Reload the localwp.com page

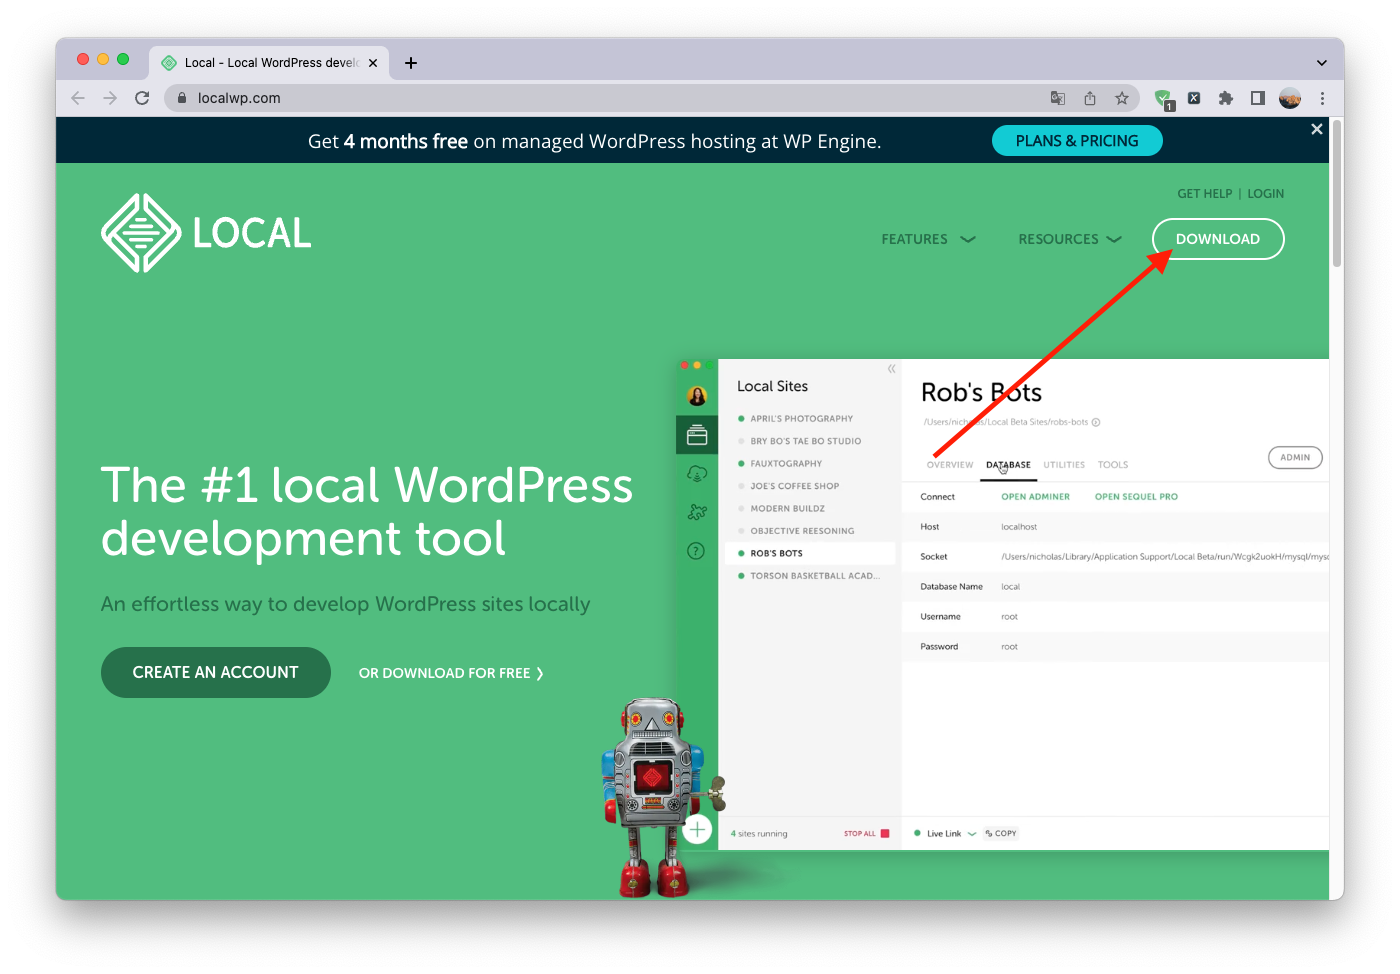(142, 98)
